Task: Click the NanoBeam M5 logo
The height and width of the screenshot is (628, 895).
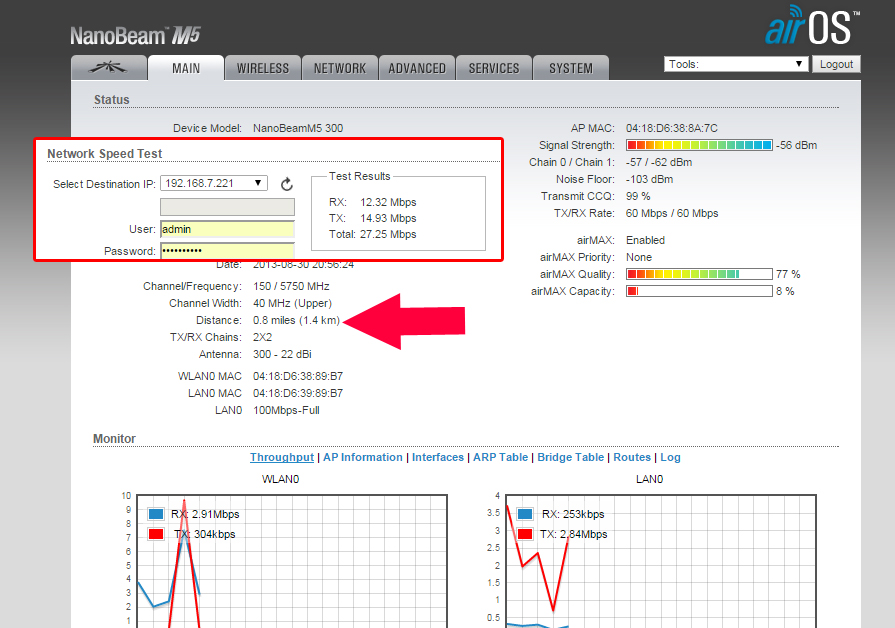Action: coord(135,36)
